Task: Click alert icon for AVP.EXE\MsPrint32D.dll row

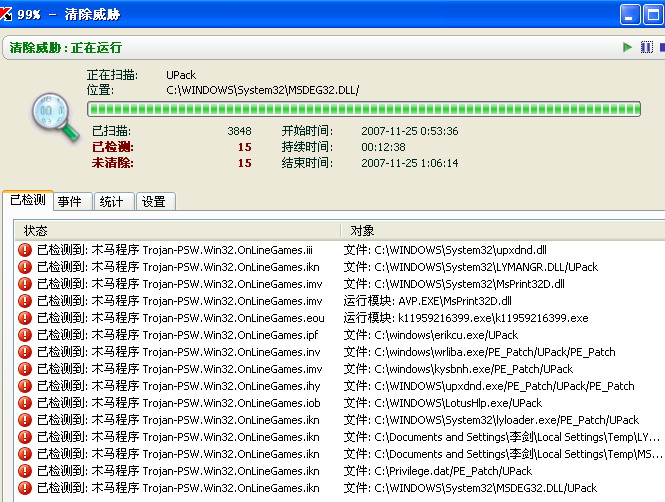Action: tap(25, 301)
